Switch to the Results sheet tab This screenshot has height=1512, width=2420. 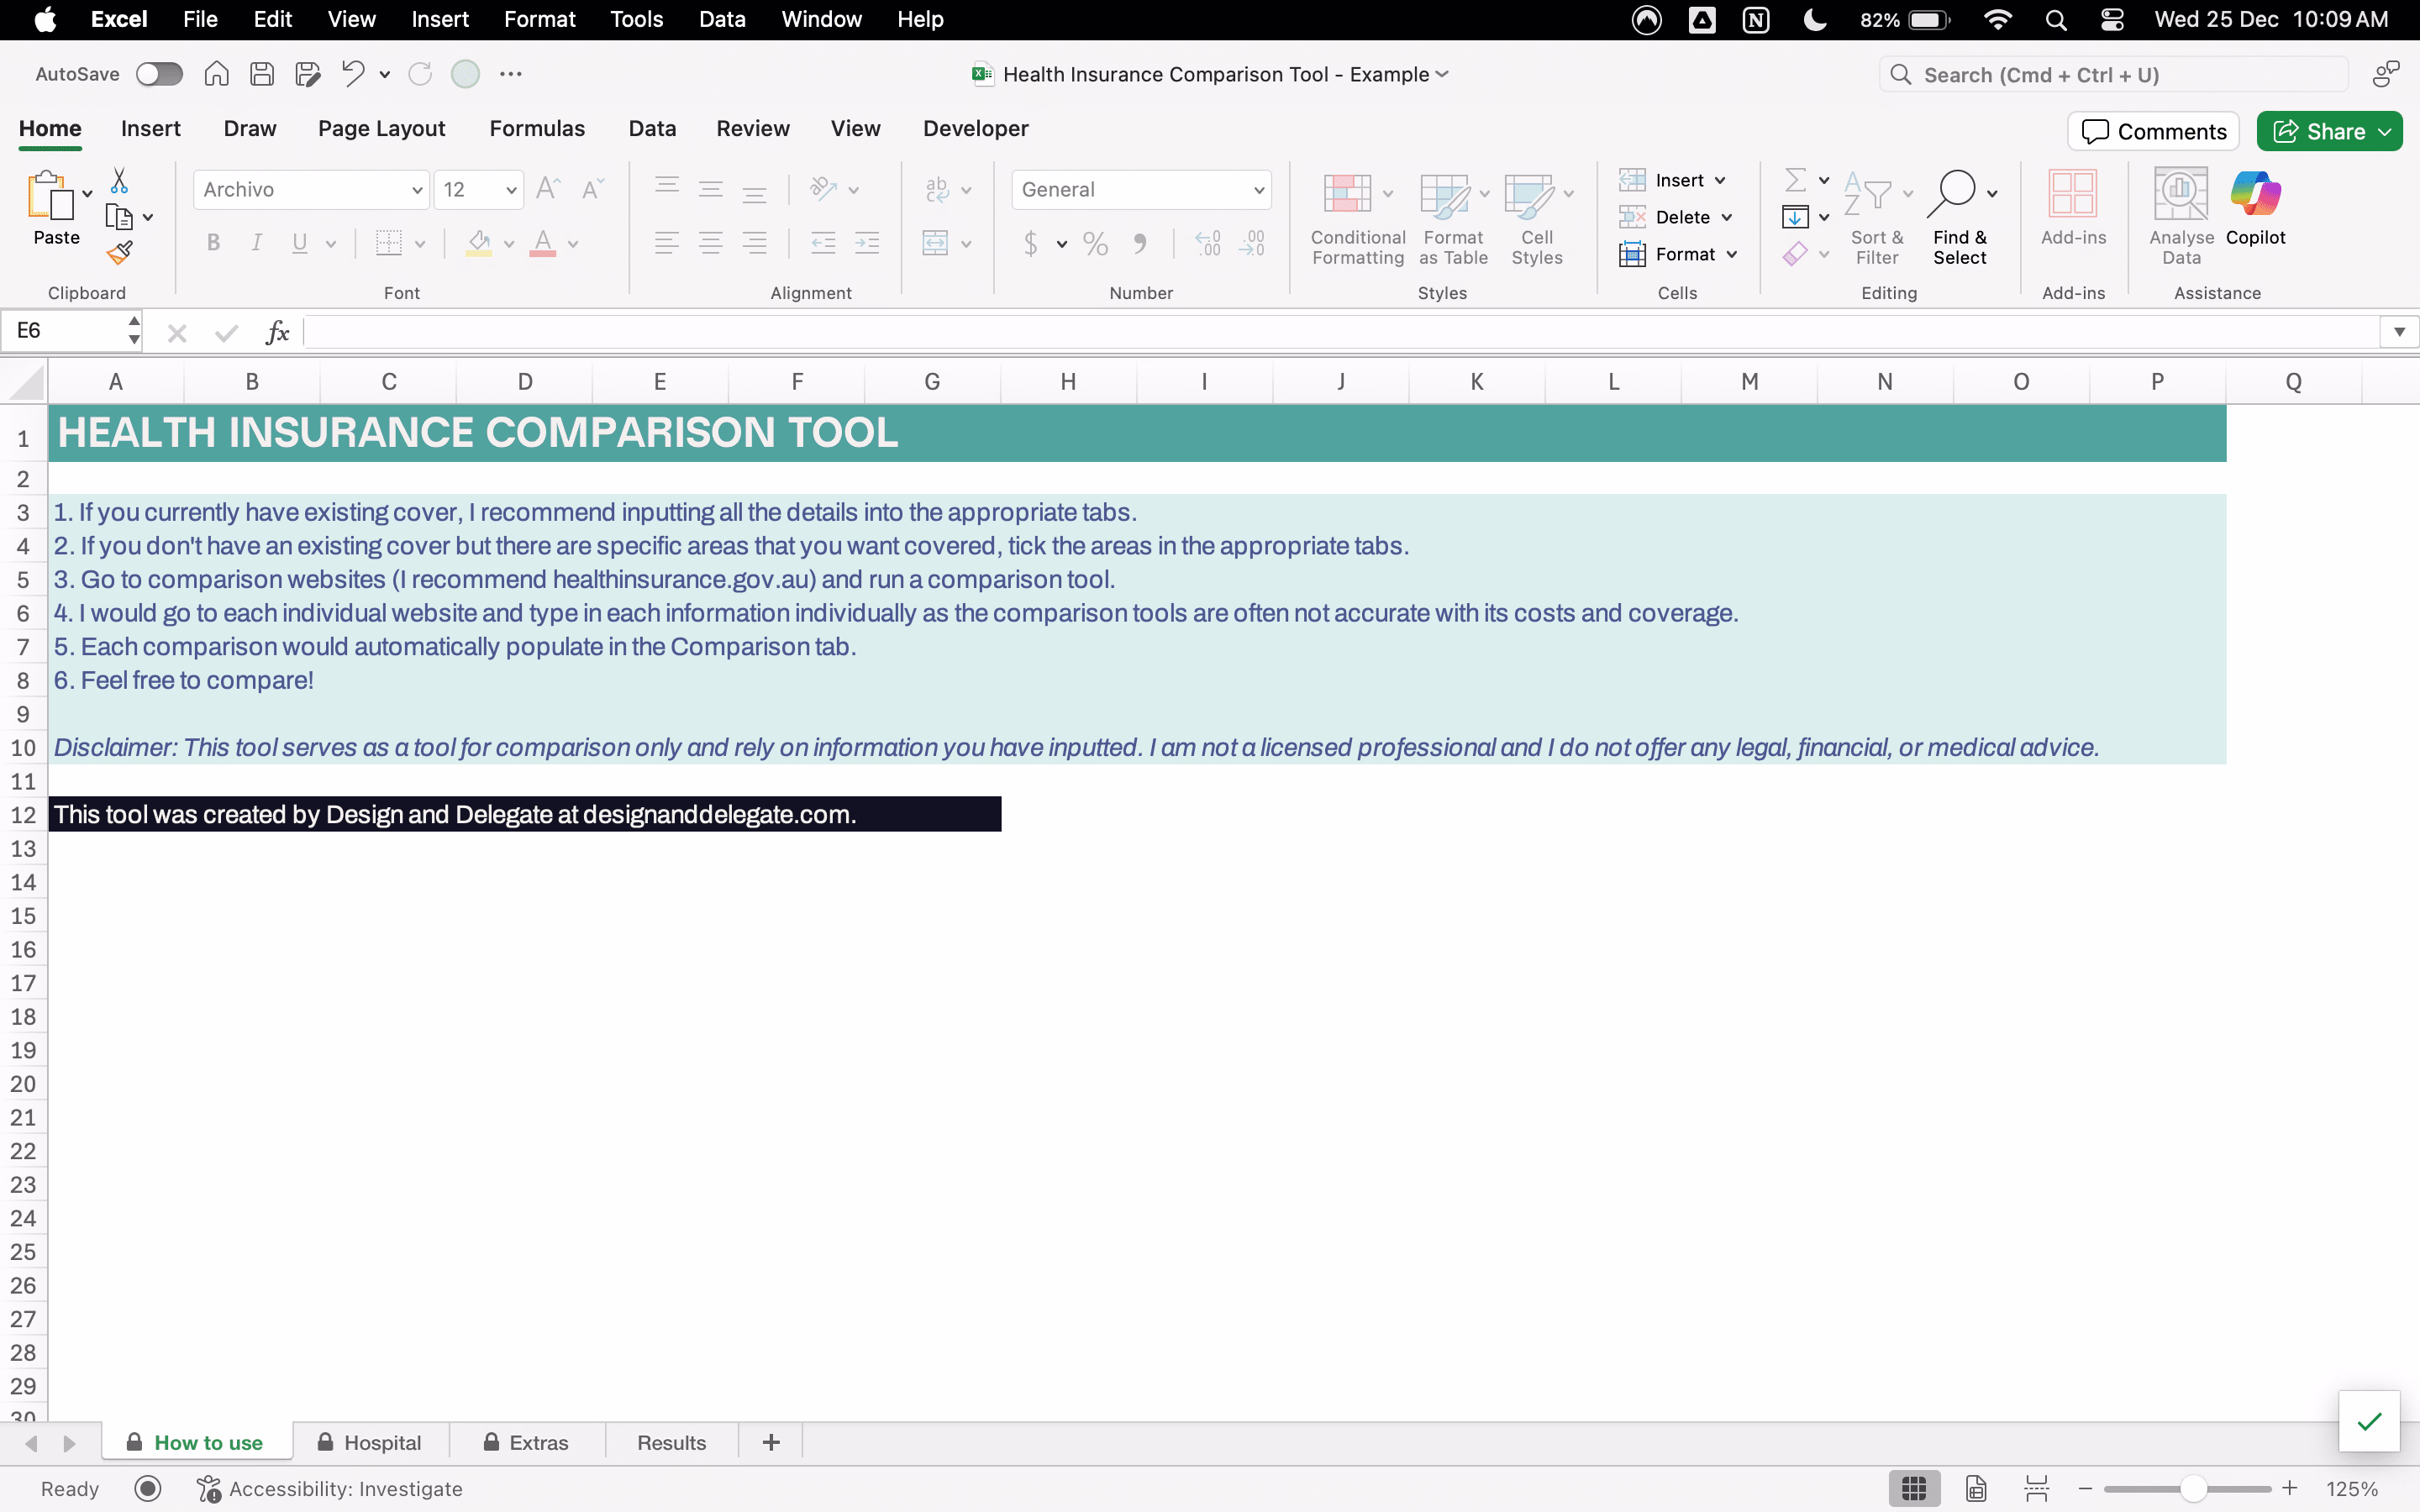click(671, 1443)
